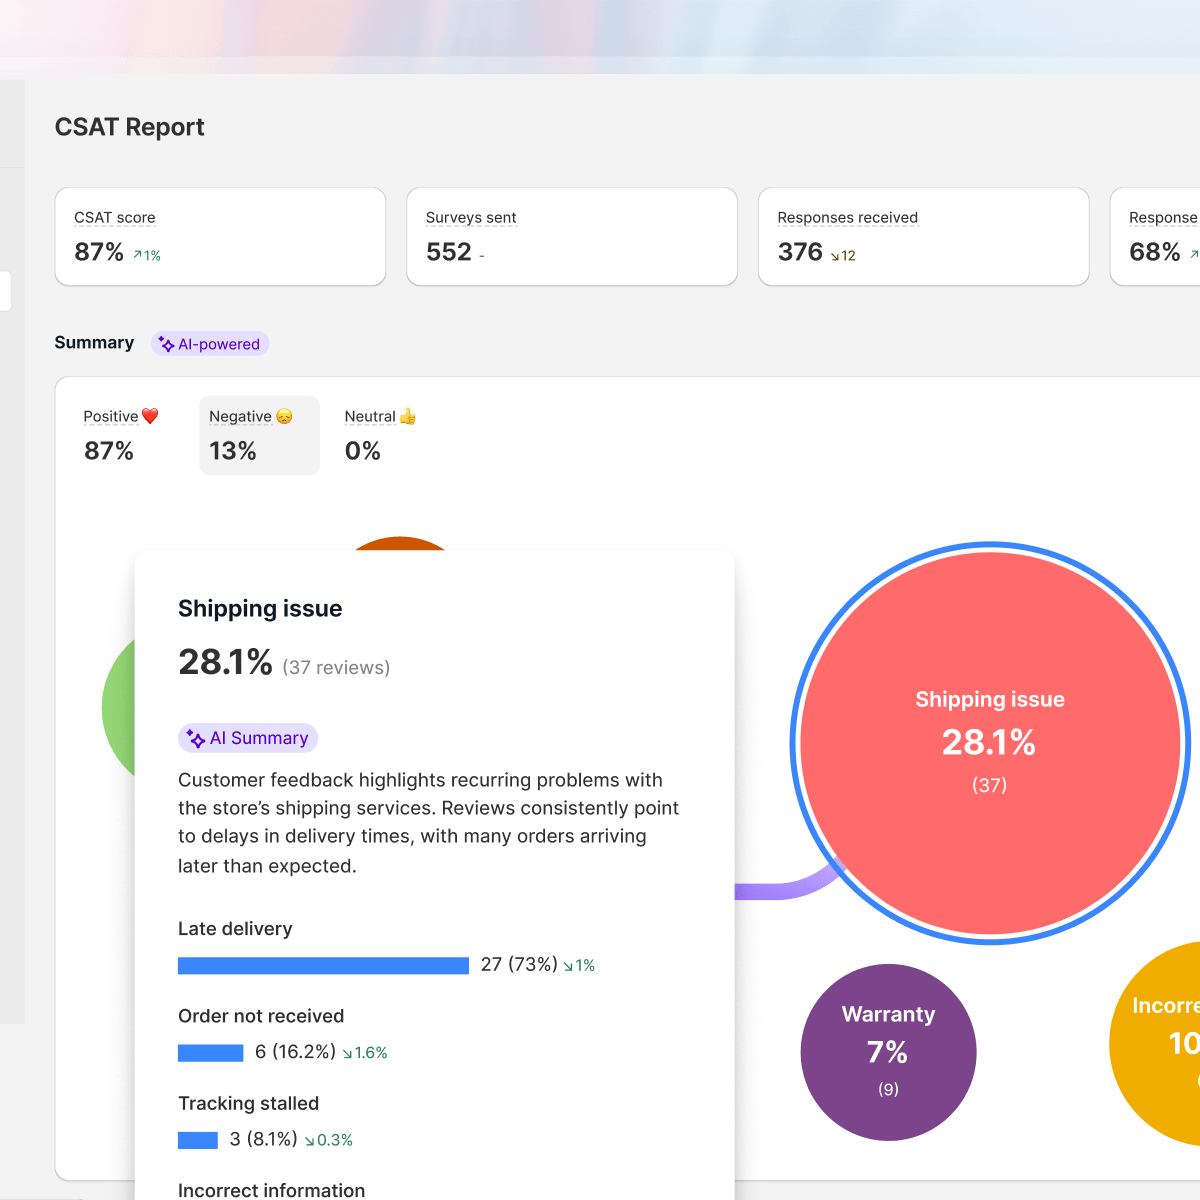Click the 1% trend on CSAT score

pyautogui.click(x=147, y=256)
